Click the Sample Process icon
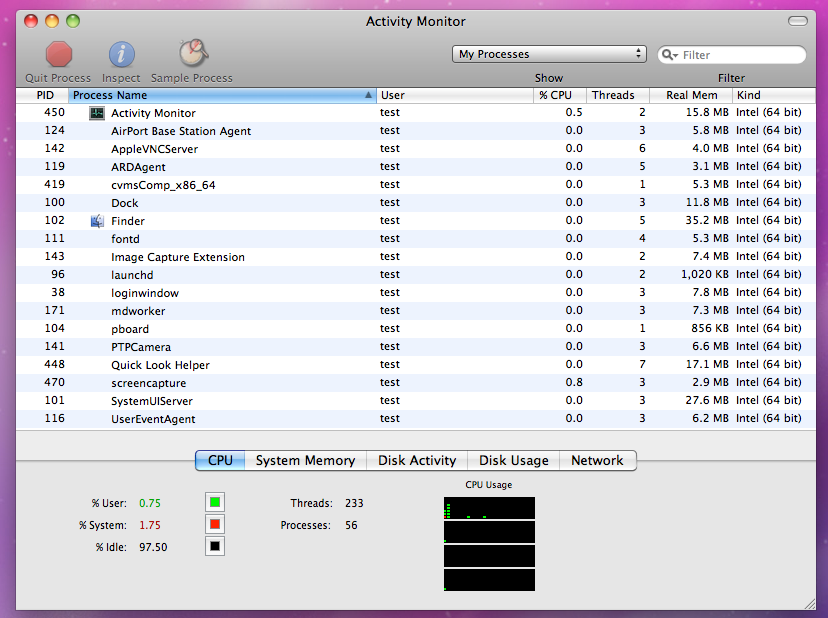 192,53
